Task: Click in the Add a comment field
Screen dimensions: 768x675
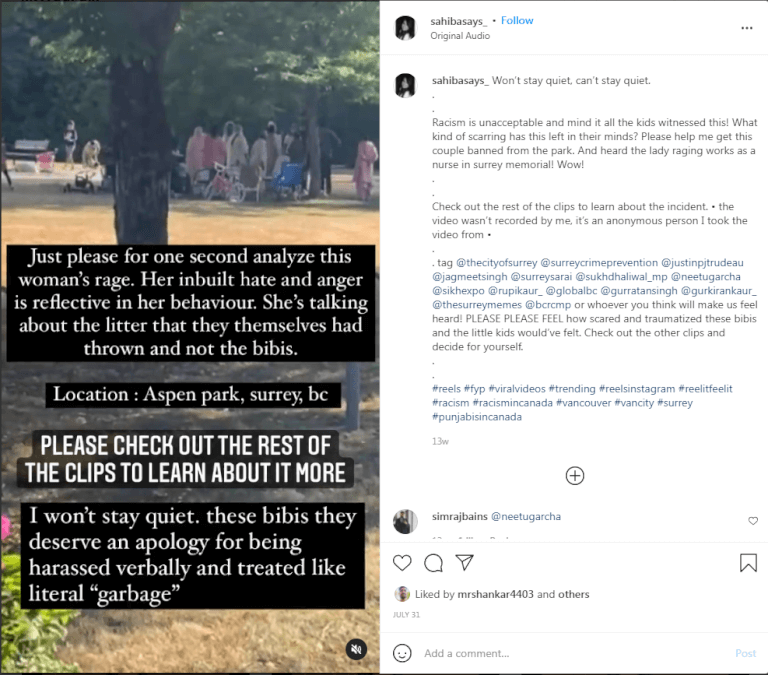Action: click(x=573, y=653)
